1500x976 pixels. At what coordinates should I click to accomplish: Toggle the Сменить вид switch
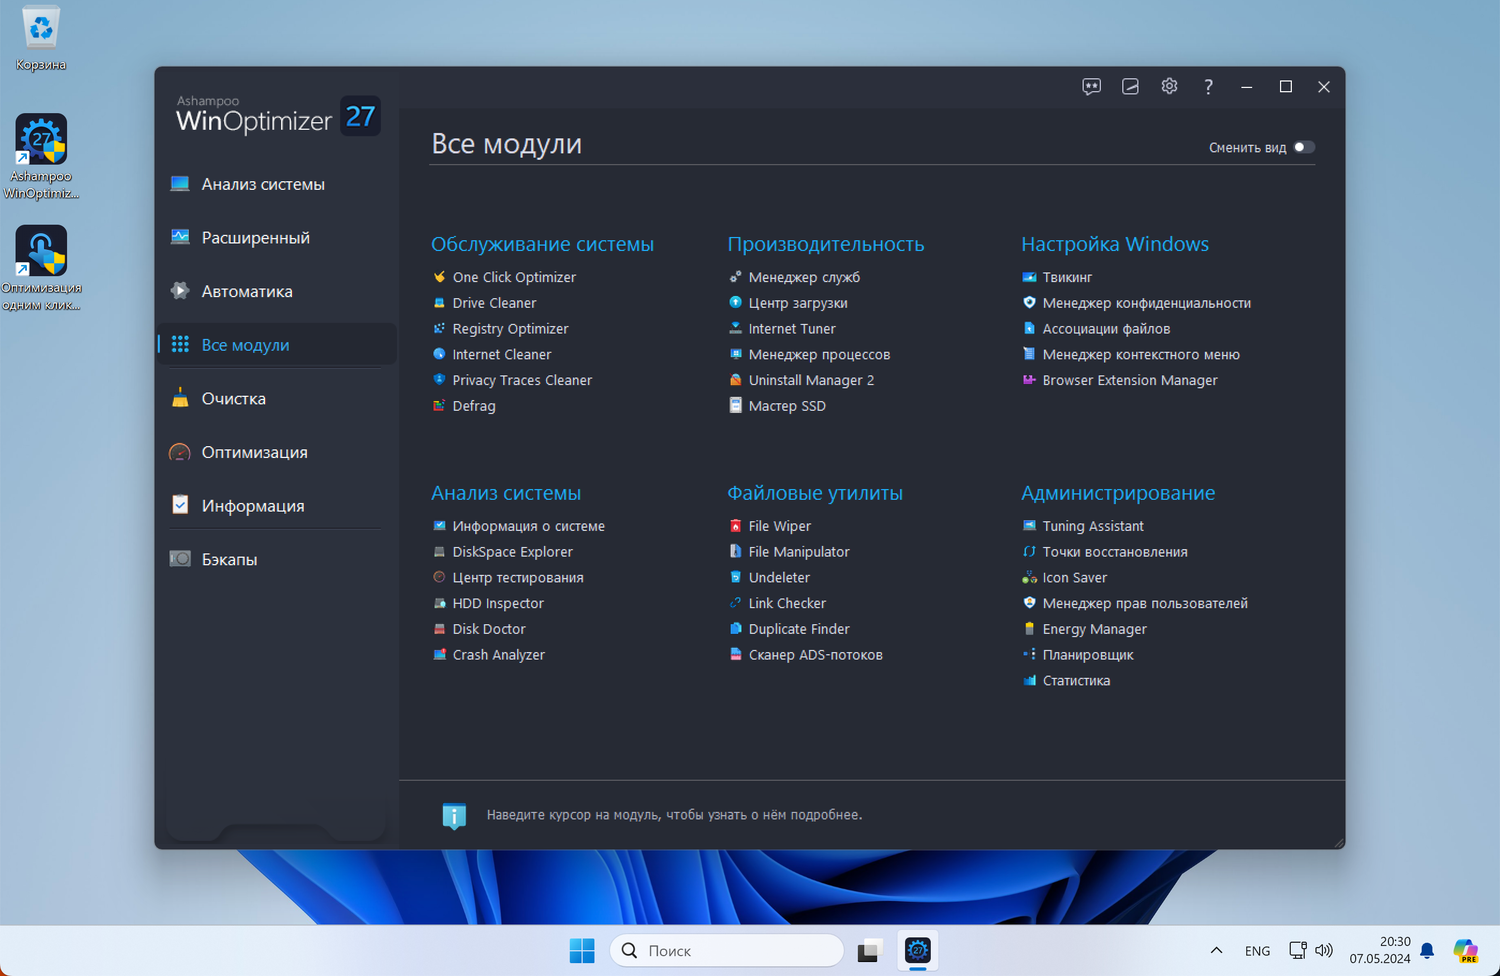point(1304,147)
